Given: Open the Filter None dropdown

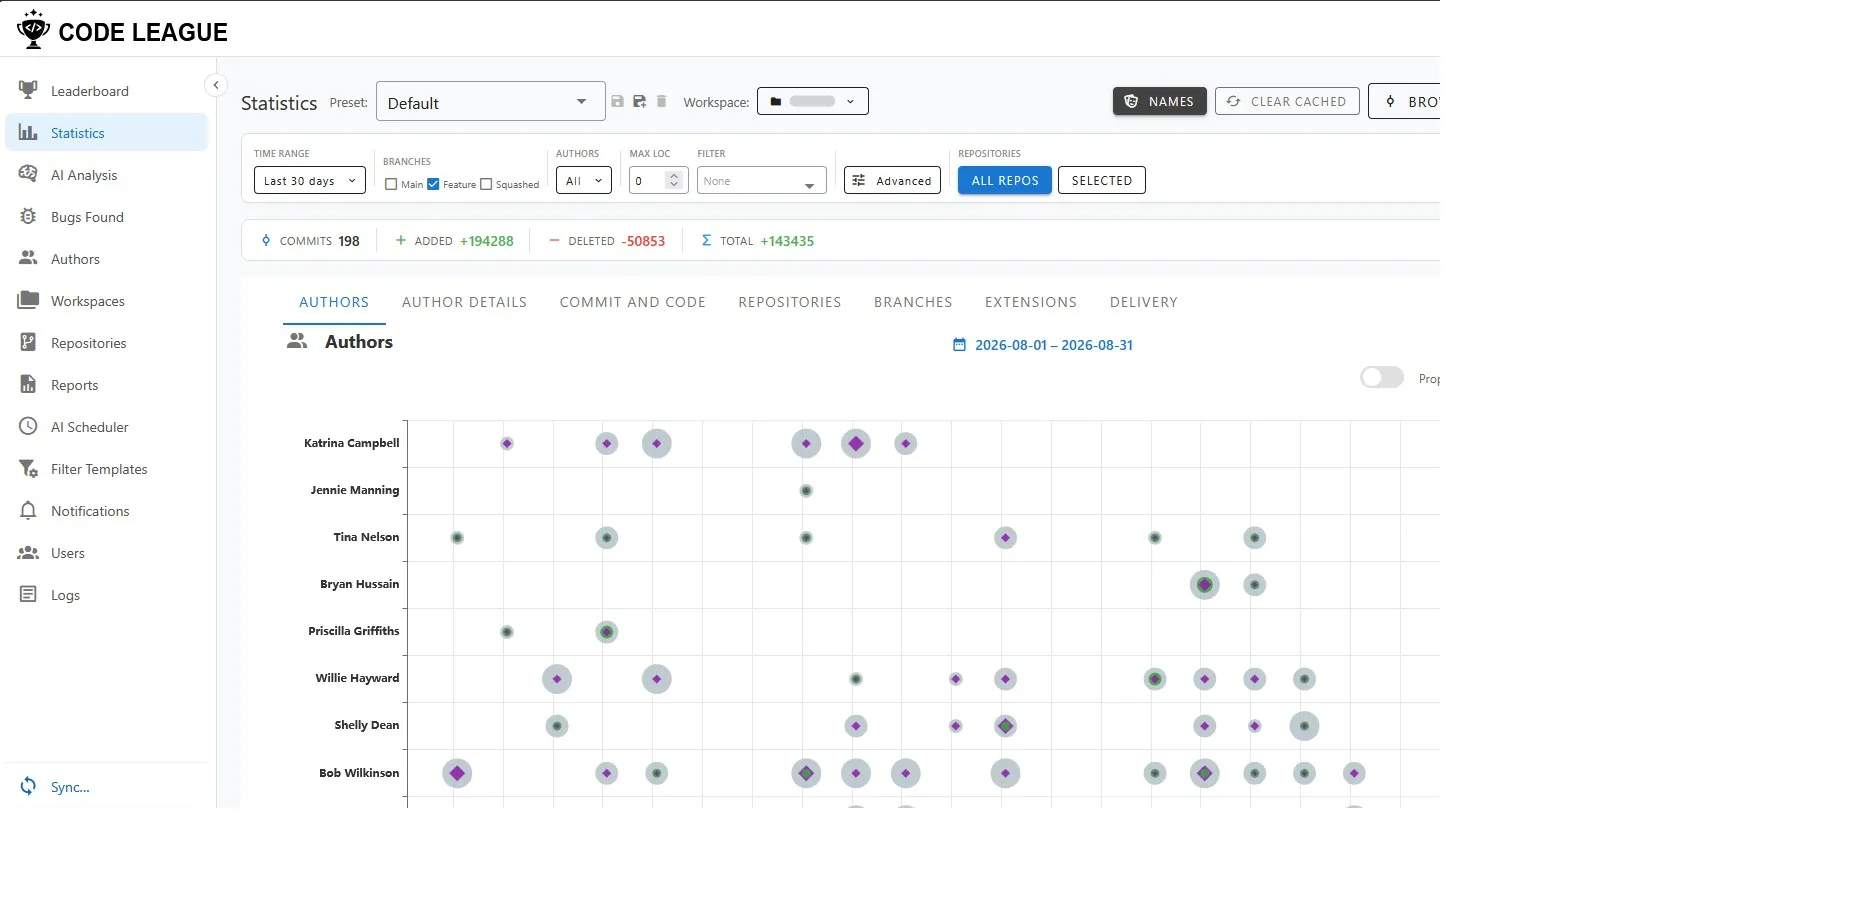Looking at the screenshot, I should [761, 181].
